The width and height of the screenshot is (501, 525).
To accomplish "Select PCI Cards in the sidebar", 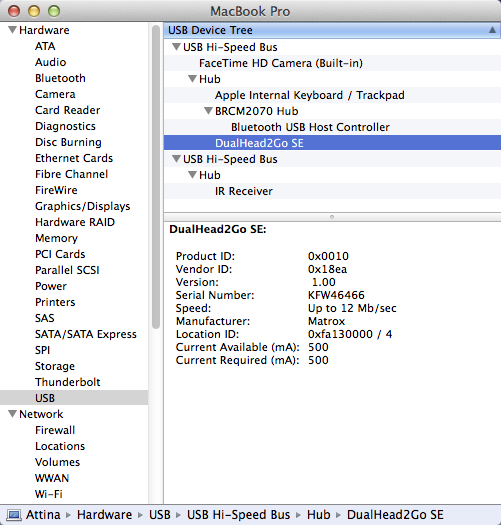I will click(x=60, y=254).
